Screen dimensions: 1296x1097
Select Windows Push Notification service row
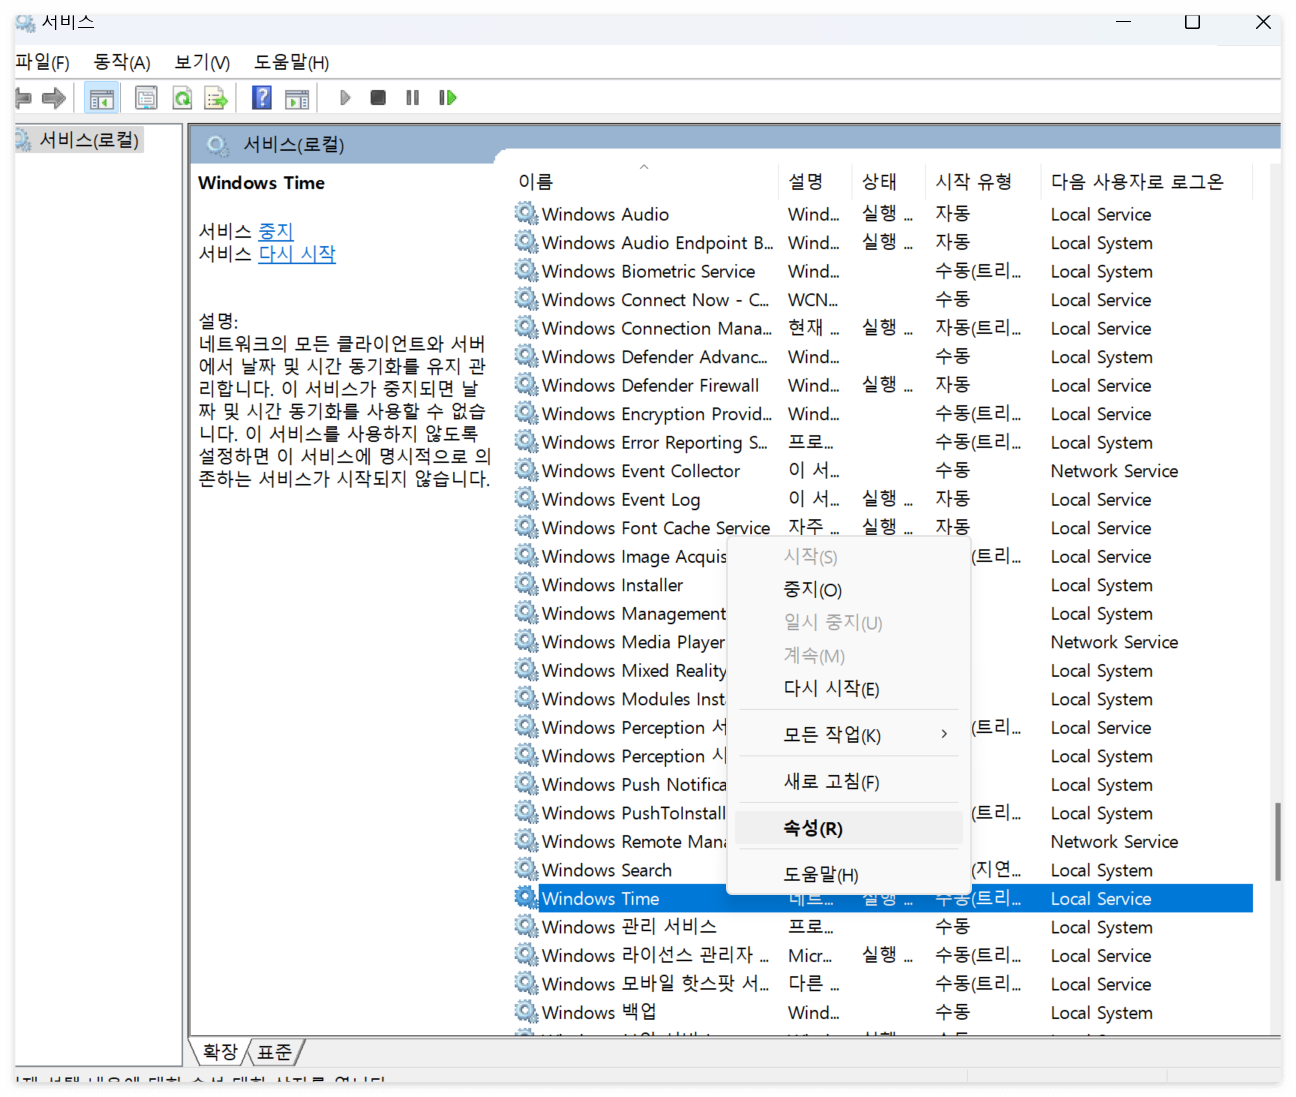pos(883,784)
